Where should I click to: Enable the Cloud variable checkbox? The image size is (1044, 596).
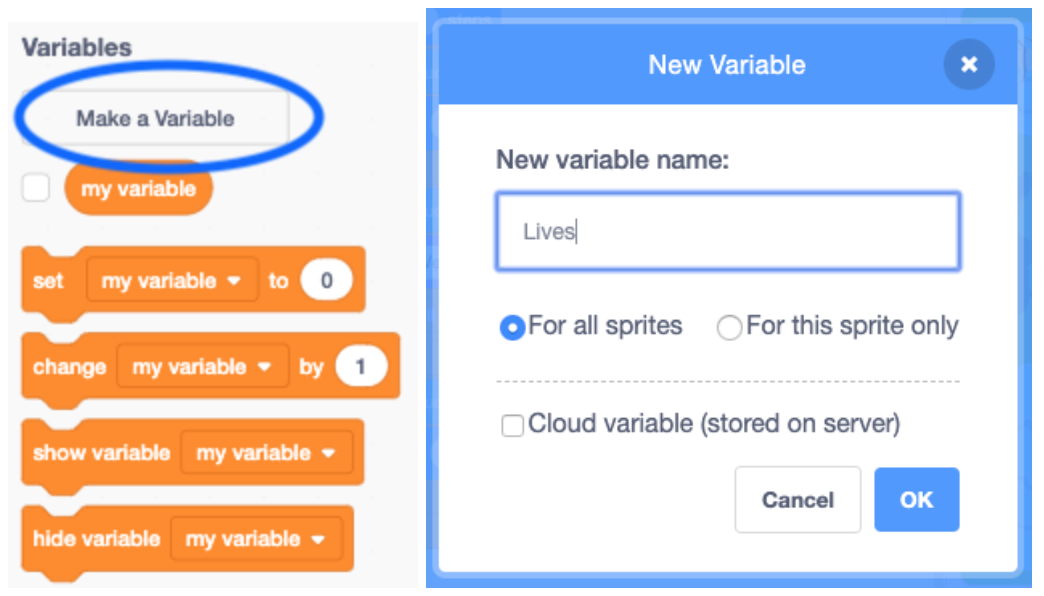coord(512,425)
